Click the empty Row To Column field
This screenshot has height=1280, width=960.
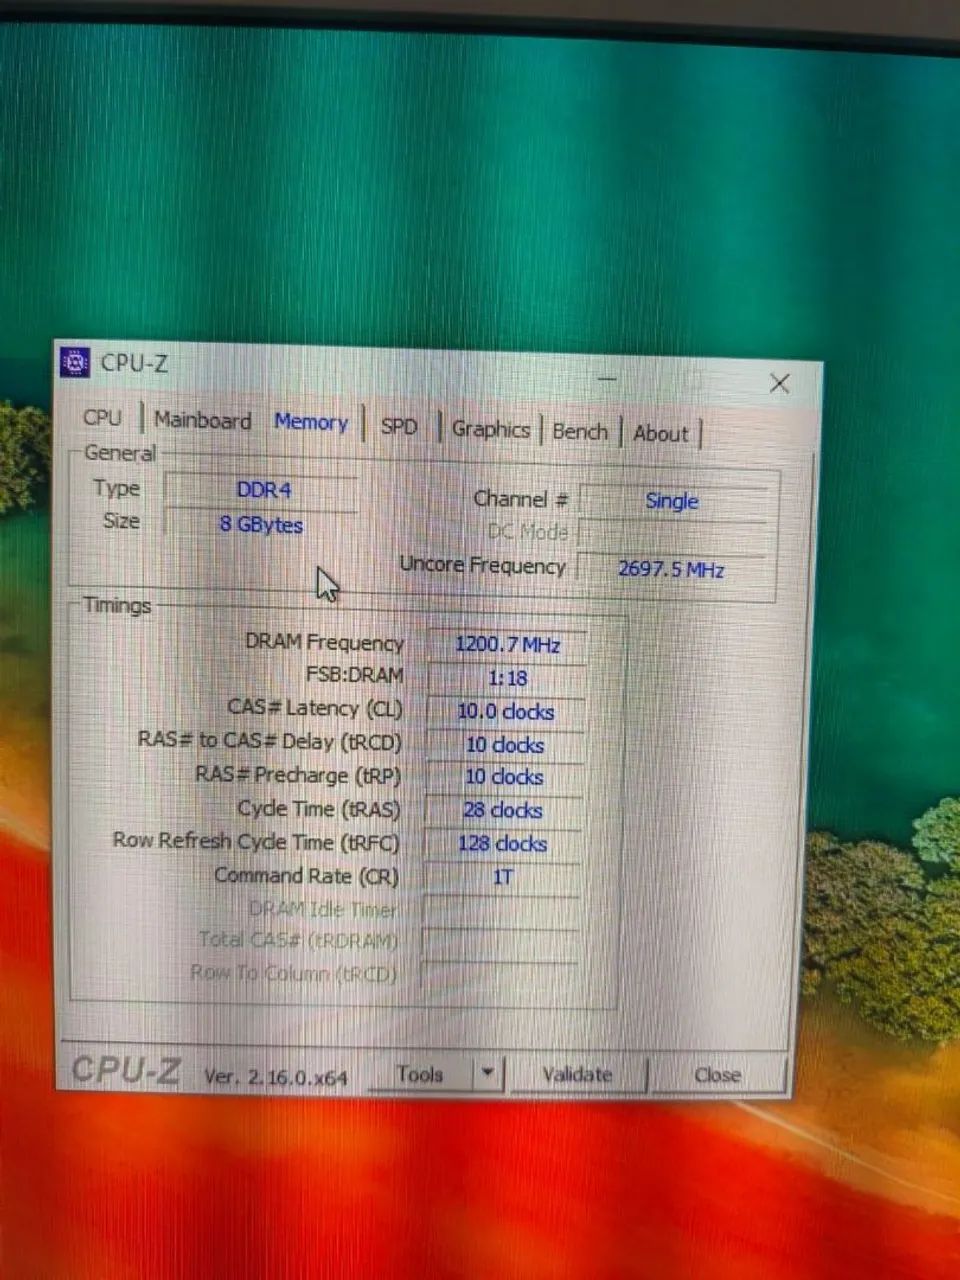click(499, 975)
